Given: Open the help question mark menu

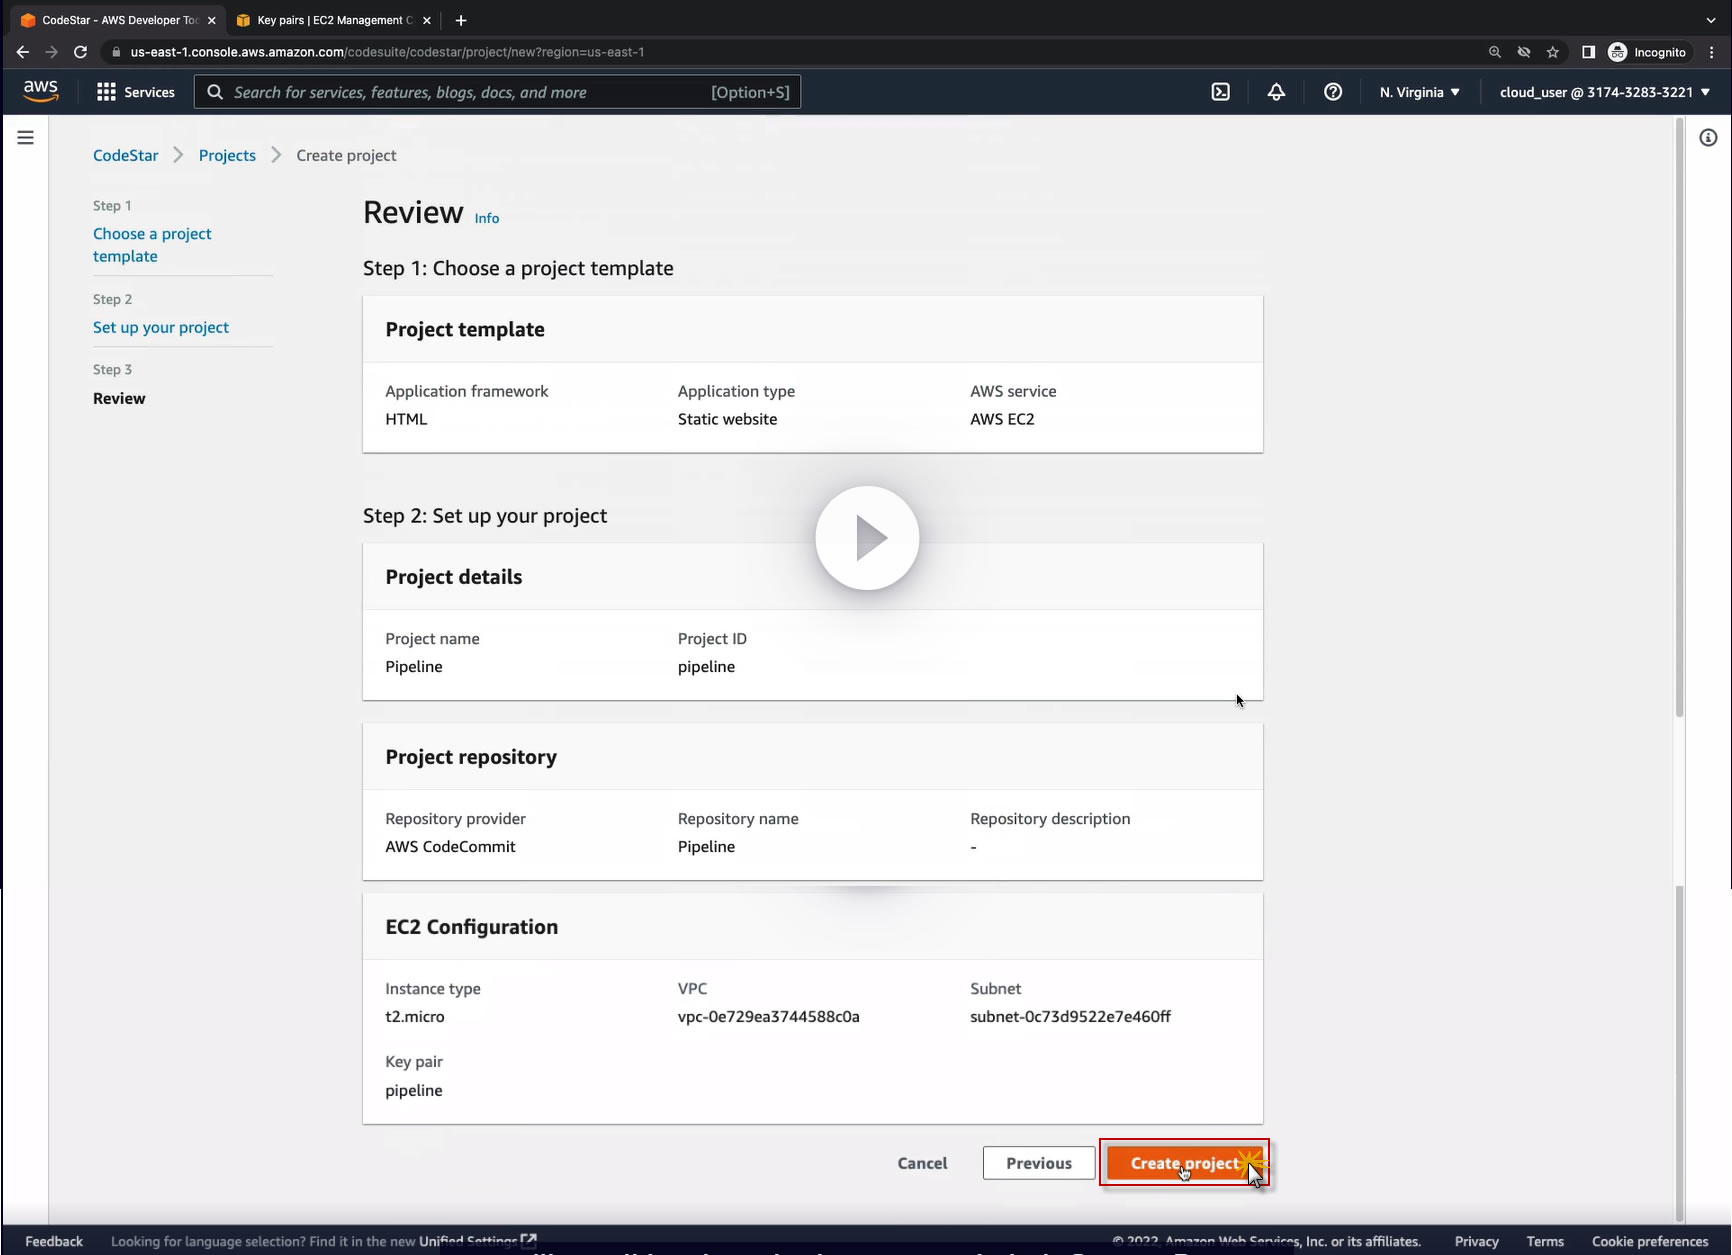Looking at the screenshot, I should coord(1332,92).
